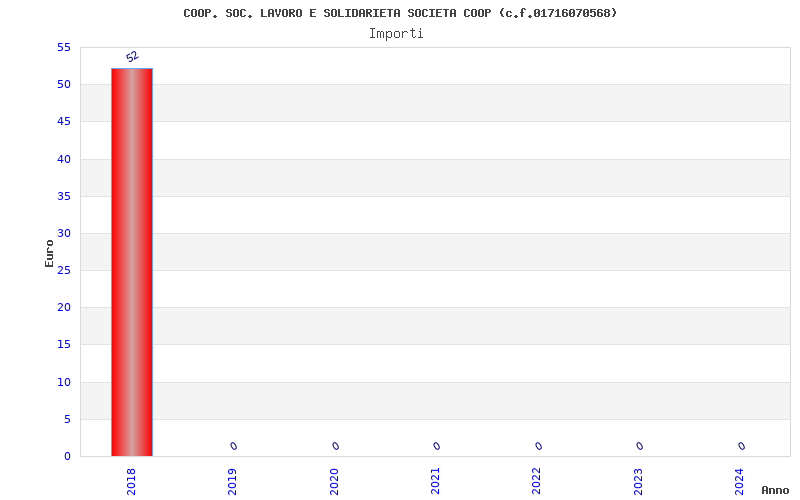Click the 50 y-axis tick label
The height and width of the screenshot is (500, 800).
click(64, 85)
